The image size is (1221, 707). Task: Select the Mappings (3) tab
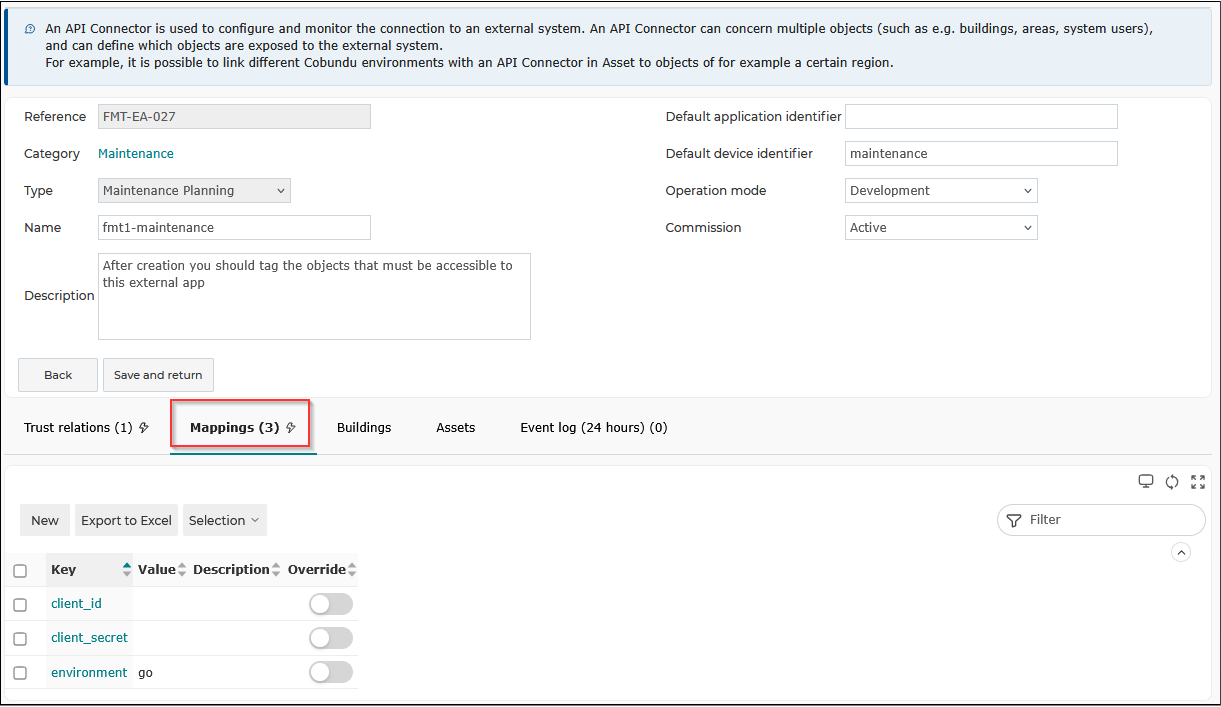(243, 428)
